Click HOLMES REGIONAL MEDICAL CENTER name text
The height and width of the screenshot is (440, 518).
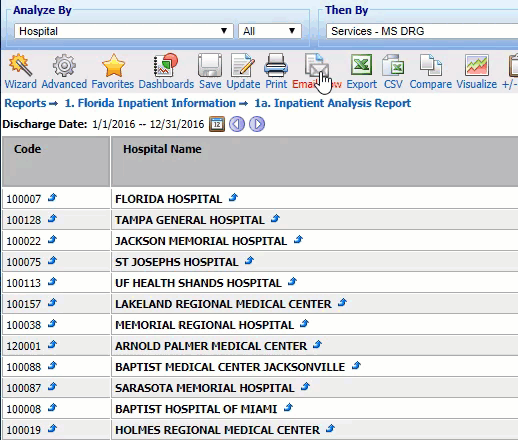pos(217,430)
